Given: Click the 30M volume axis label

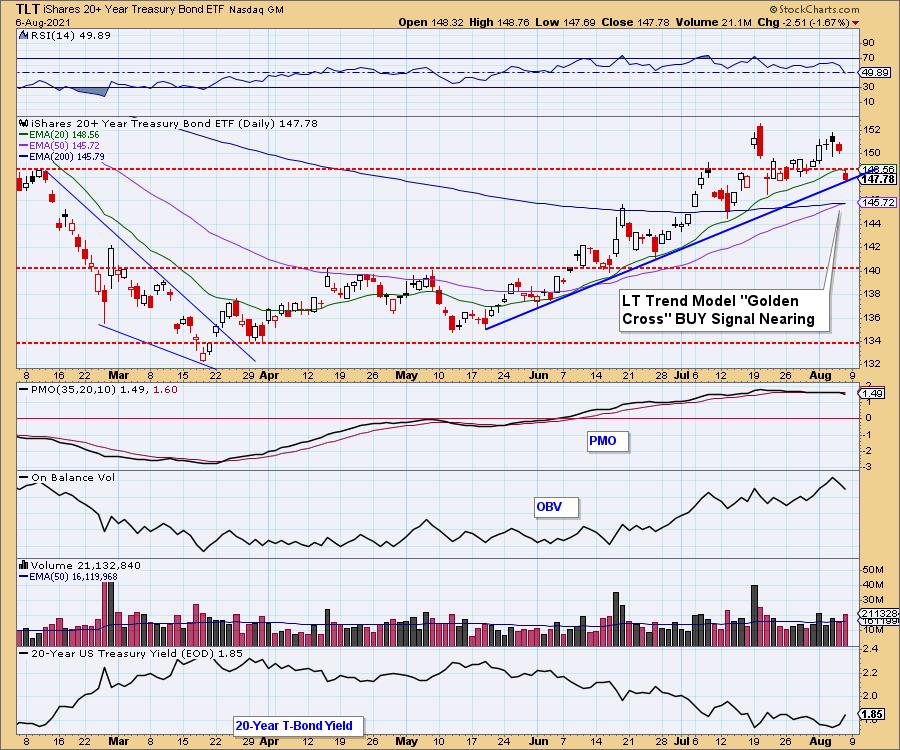Looking at the screenshot, I should (873, 600).
